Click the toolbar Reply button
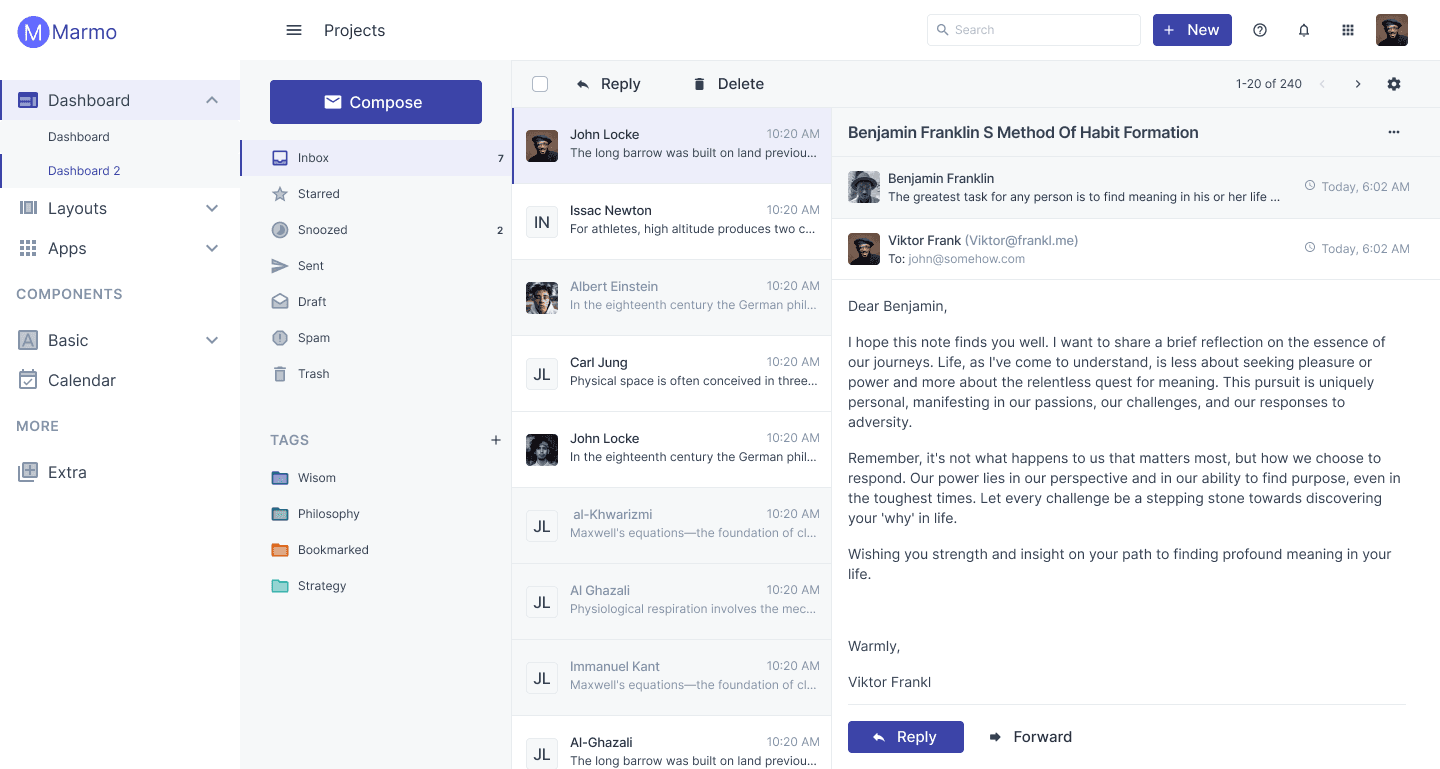The image size is (1440, 769). point(608,84)
